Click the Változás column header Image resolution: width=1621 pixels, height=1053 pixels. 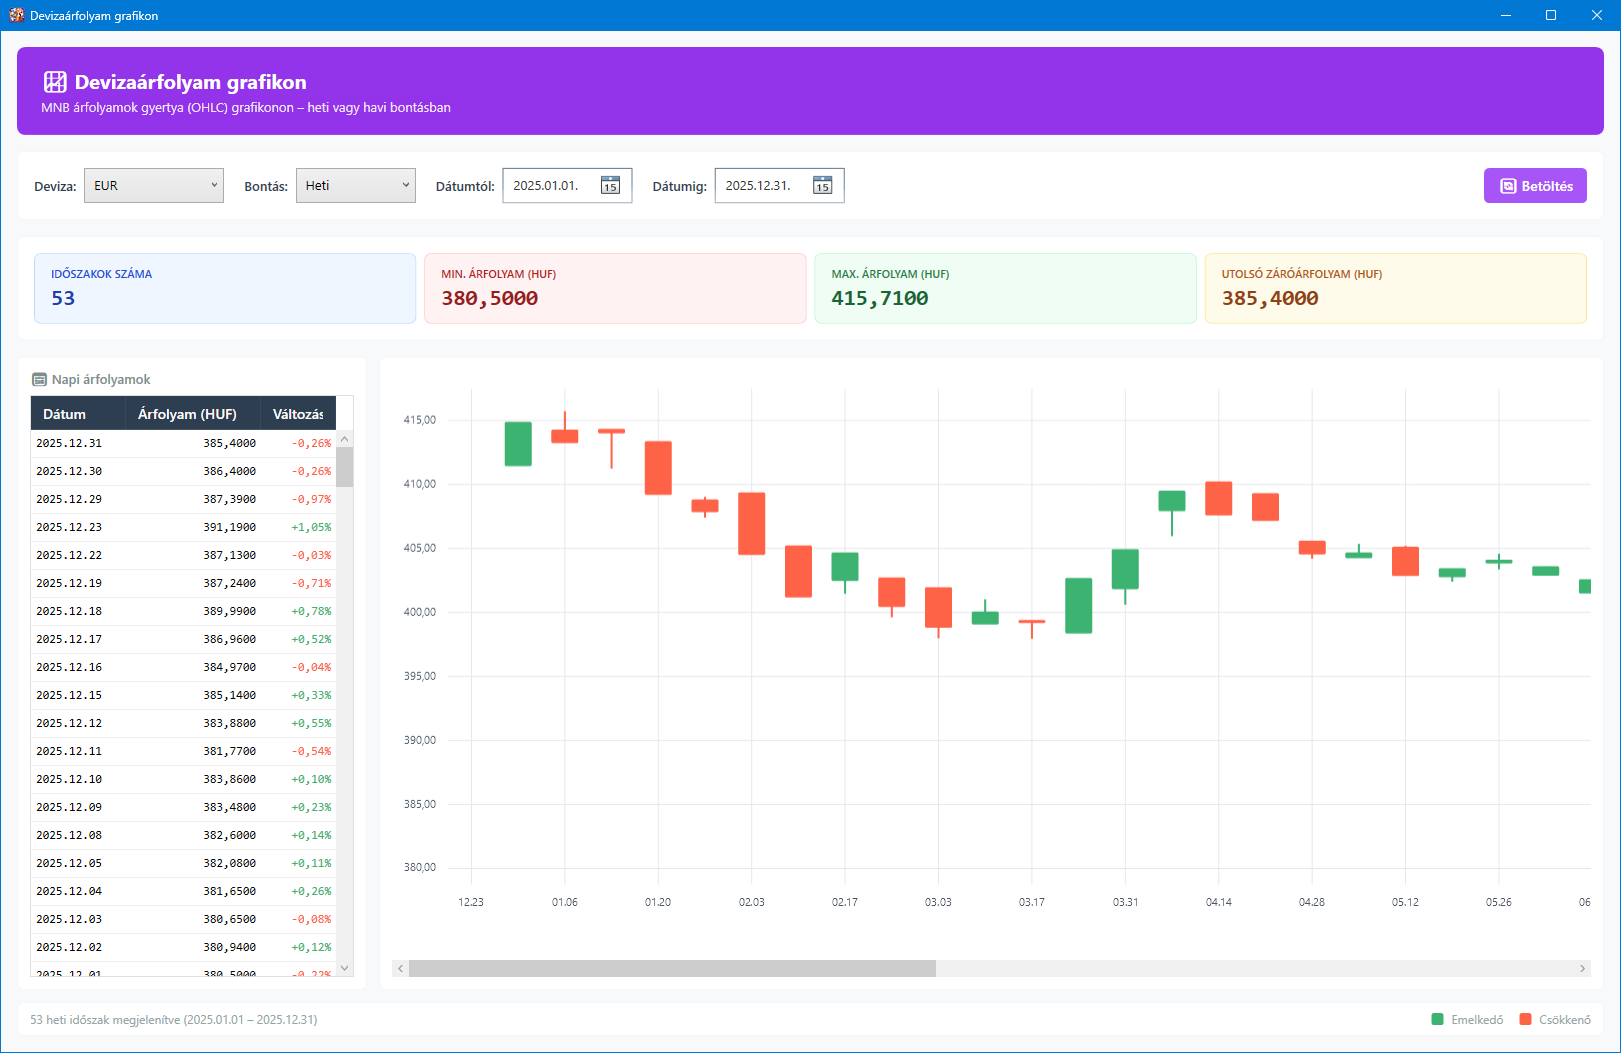(297, 414)
